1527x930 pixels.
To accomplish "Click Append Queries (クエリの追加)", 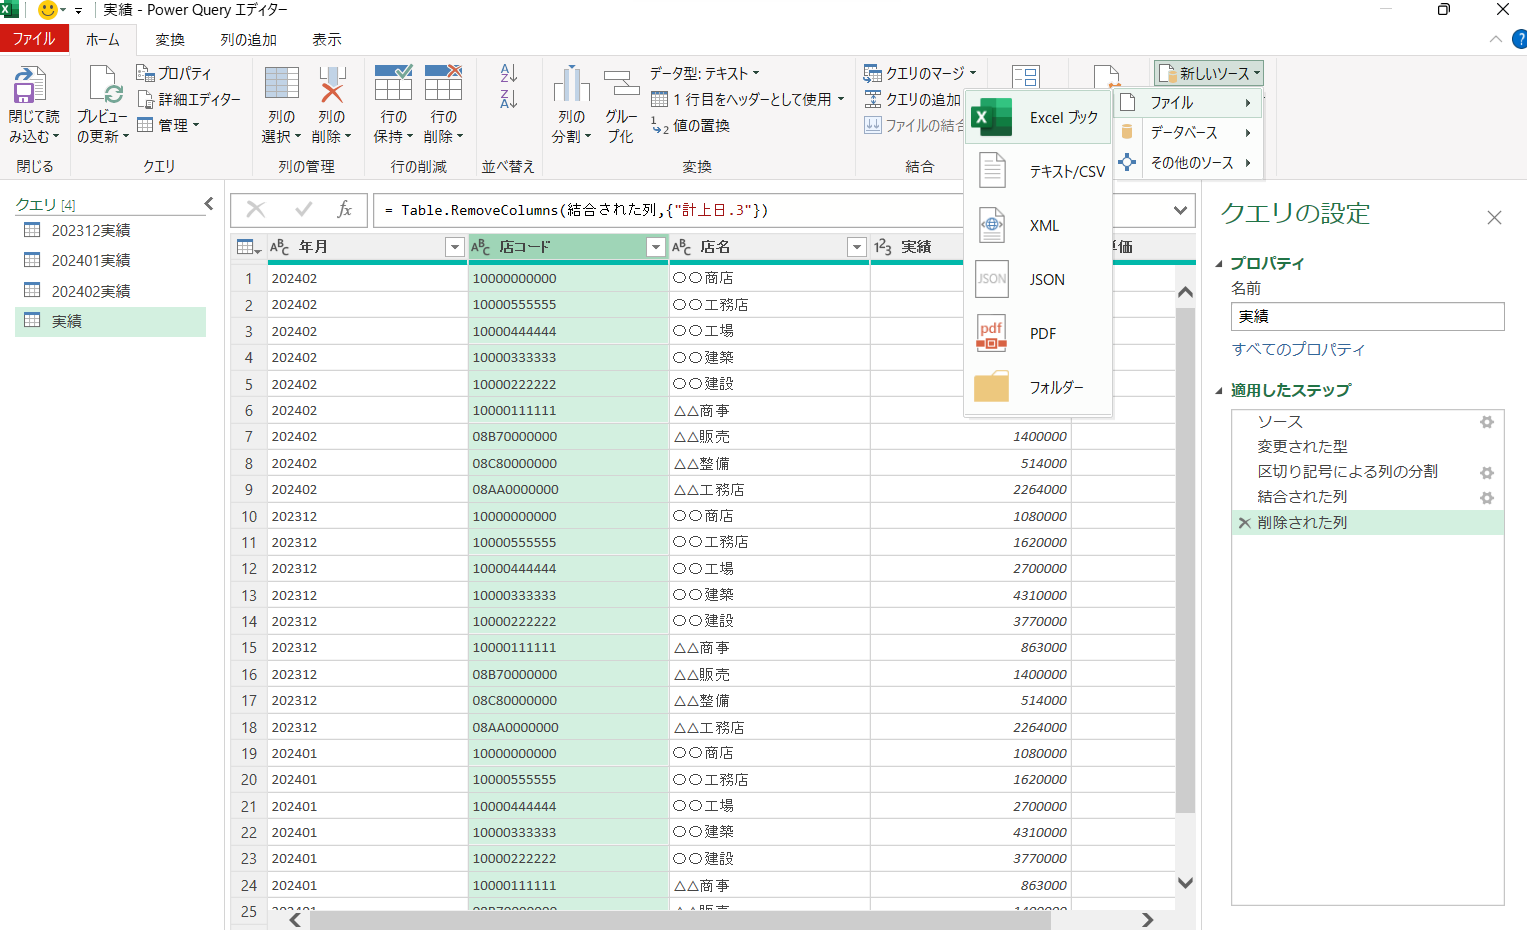I will [x=912, y=99].
